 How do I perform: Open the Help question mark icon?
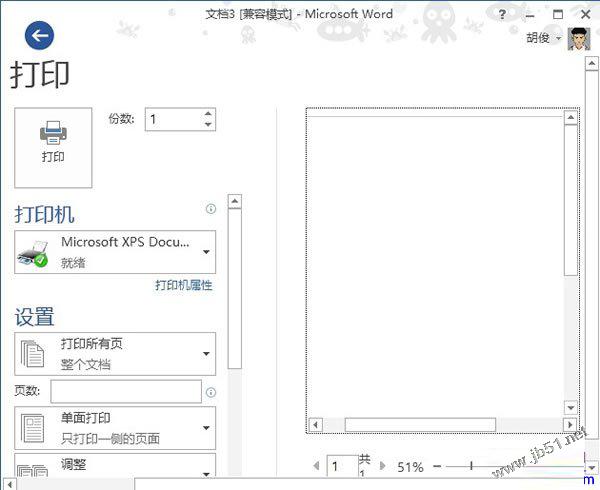(502, 15)
